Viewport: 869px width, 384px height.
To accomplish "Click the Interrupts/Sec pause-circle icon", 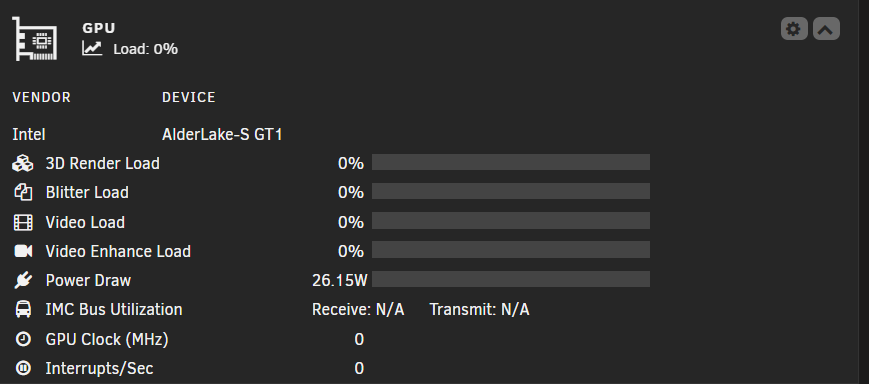I will 23,368.
